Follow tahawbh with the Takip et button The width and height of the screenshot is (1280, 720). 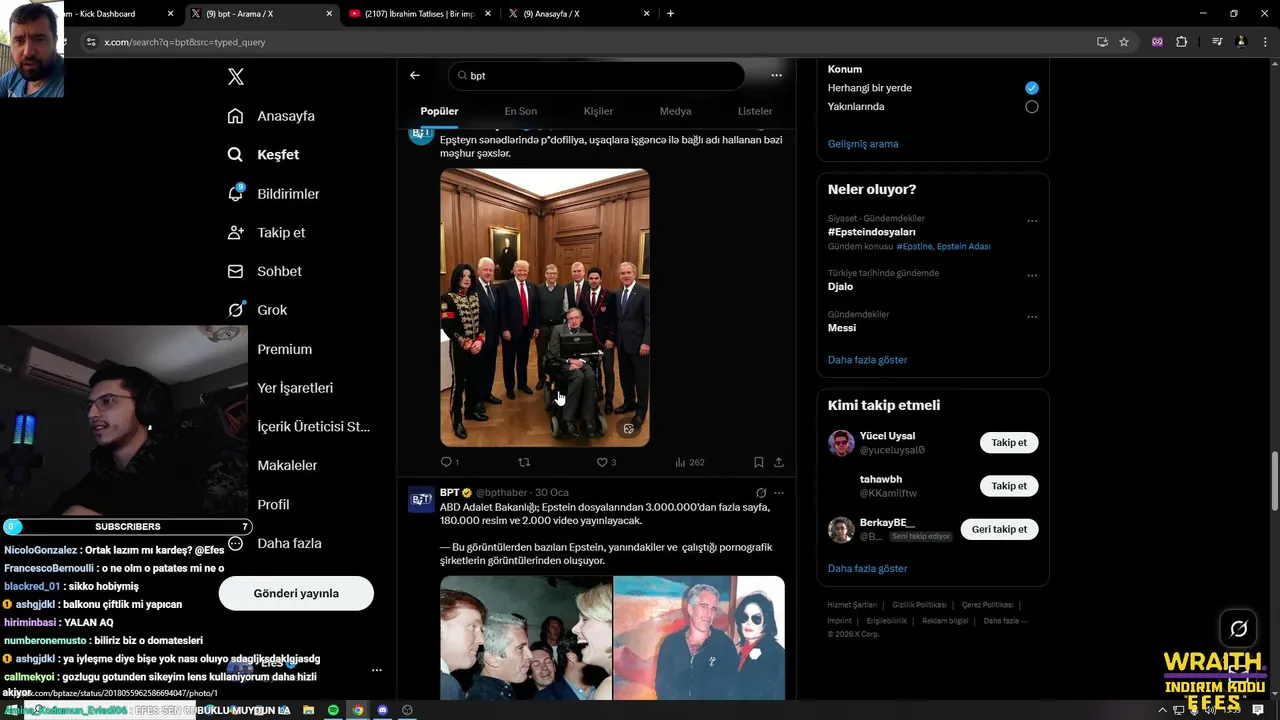pos(1009,486)
